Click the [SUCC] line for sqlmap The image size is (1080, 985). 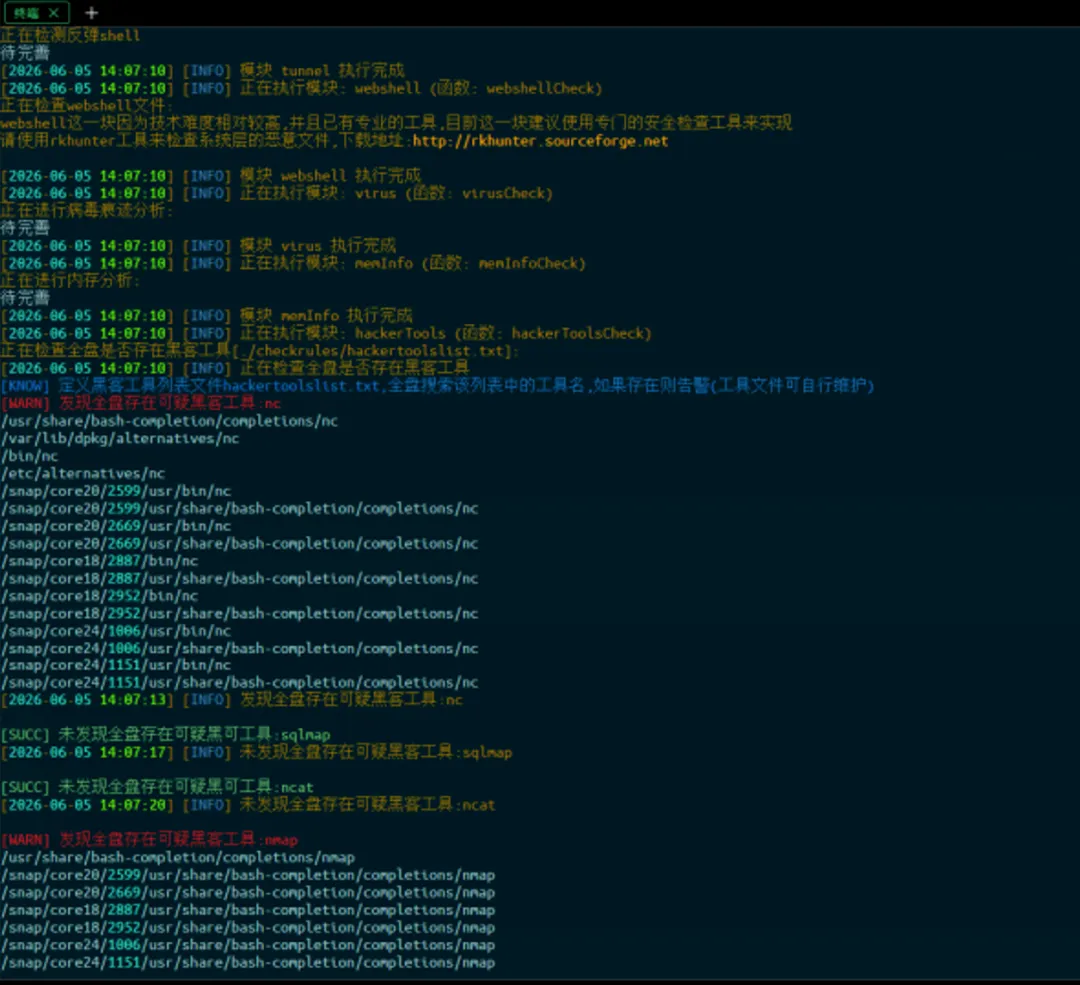tap(165, 735)
